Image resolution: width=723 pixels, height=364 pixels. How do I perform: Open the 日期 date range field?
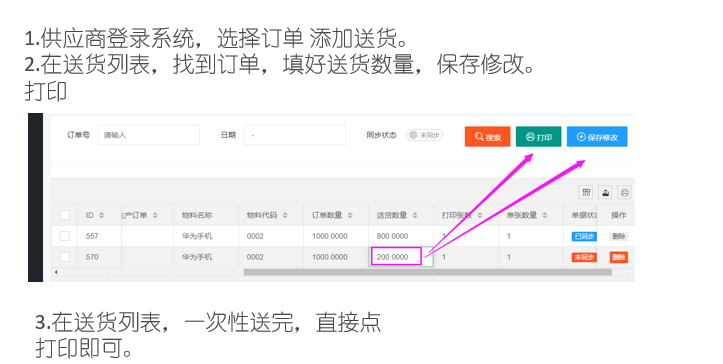tap(295, 135)
